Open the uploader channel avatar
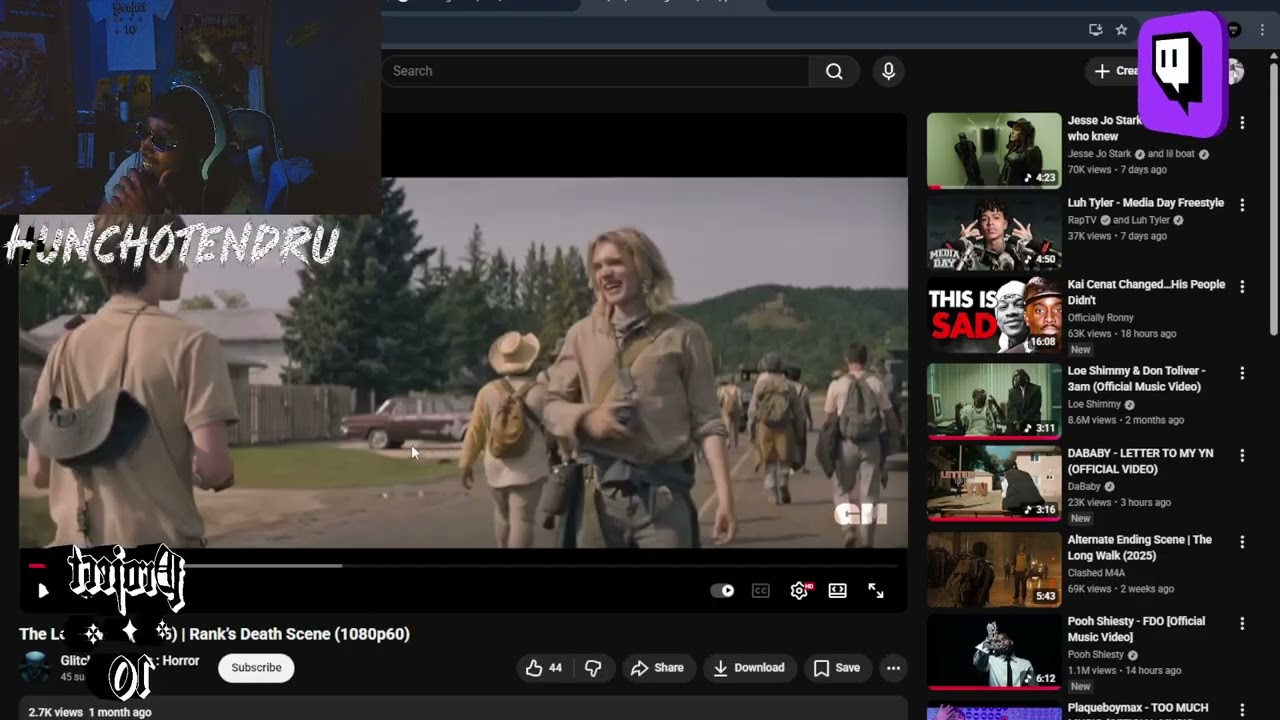The height and width of the screenshot is (720, 1280). coord(36,668)
